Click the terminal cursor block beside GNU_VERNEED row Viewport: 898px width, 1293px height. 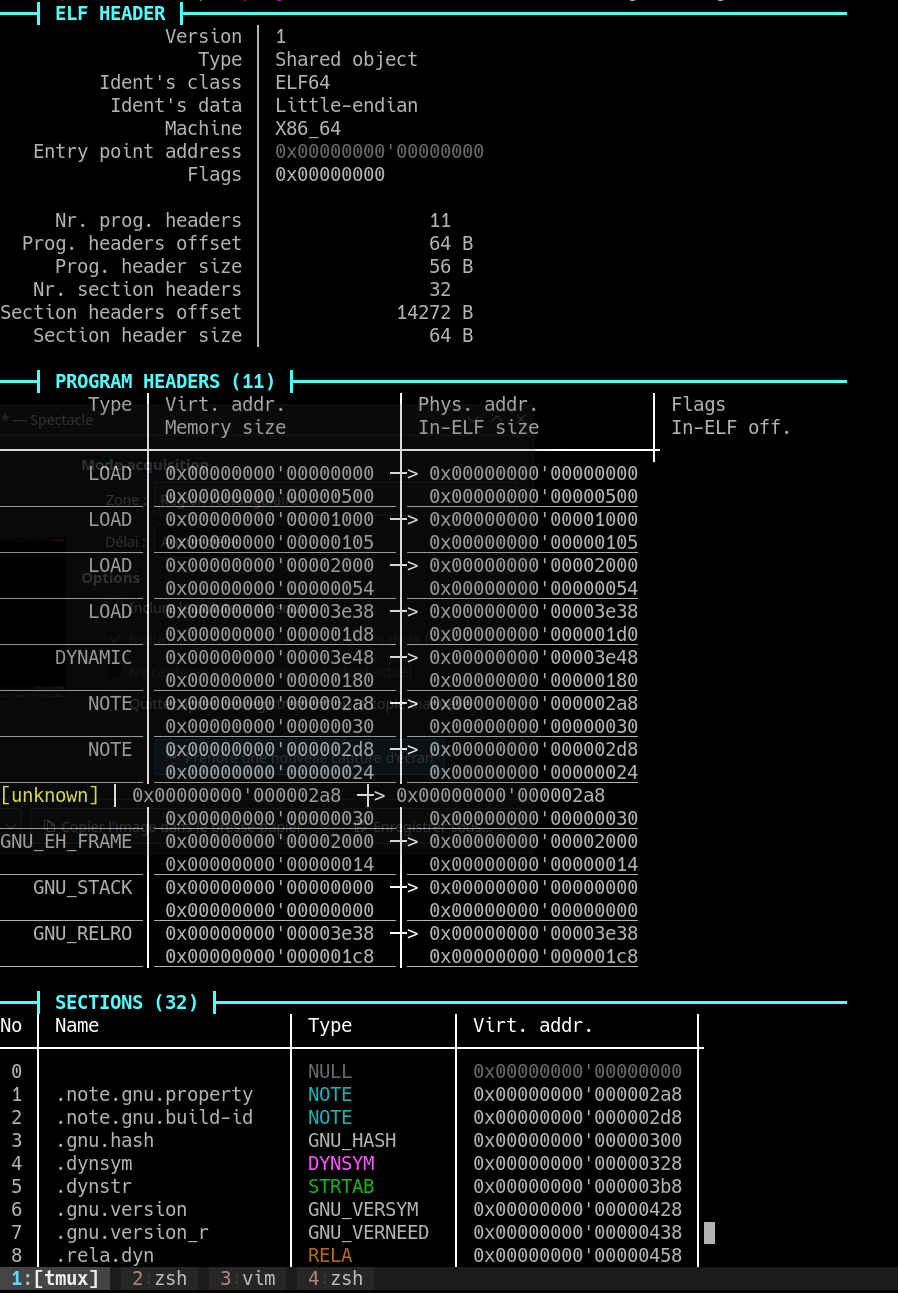709,1232
